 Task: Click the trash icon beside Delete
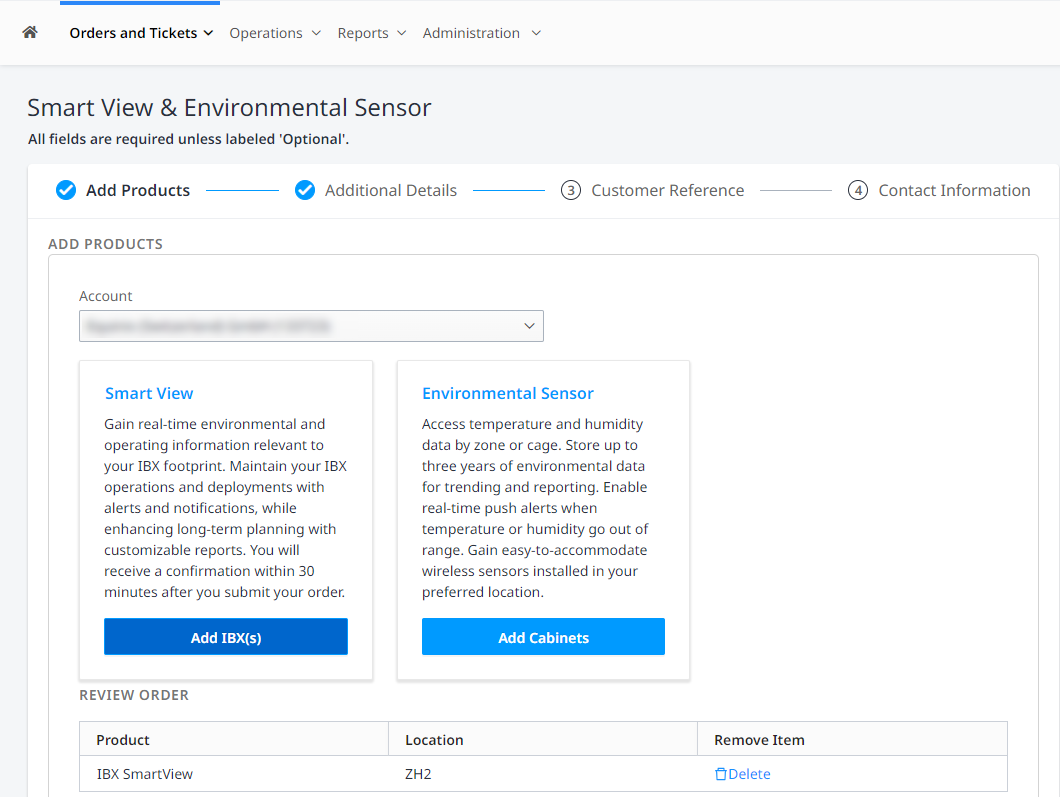[x=721, y=774]
